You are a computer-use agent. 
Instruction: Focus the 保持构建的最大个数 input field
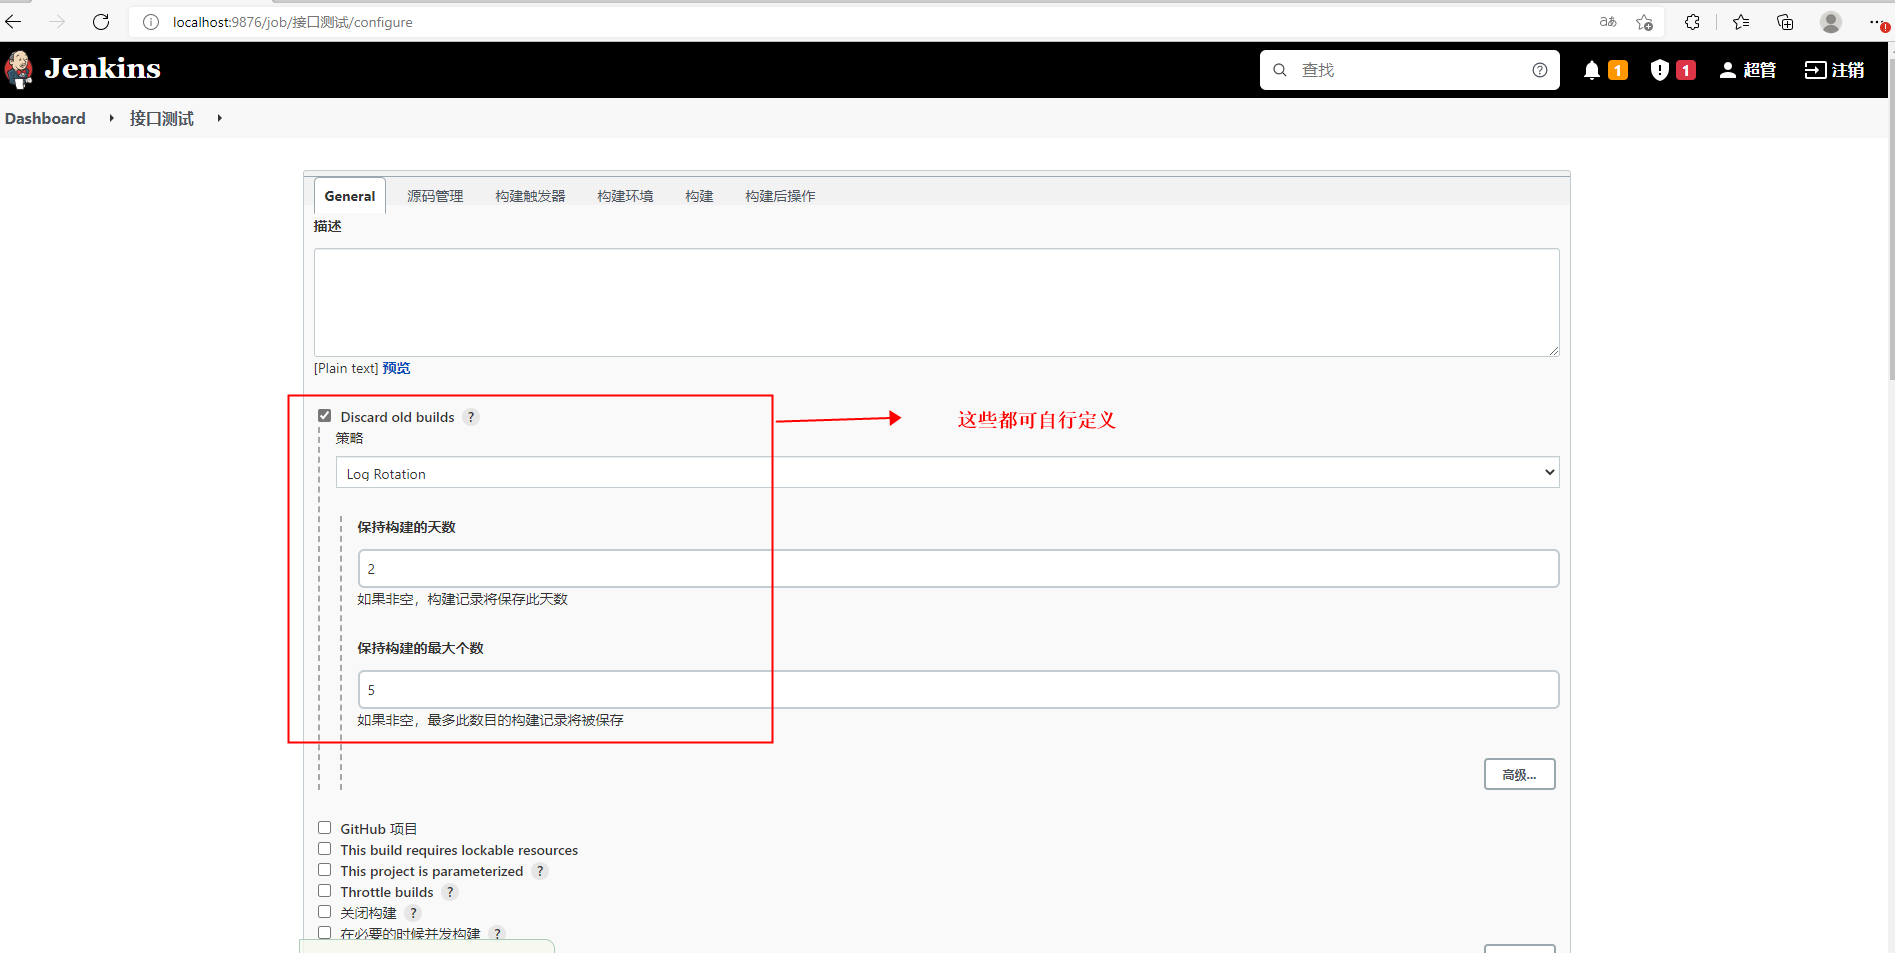tap(958, 689)
